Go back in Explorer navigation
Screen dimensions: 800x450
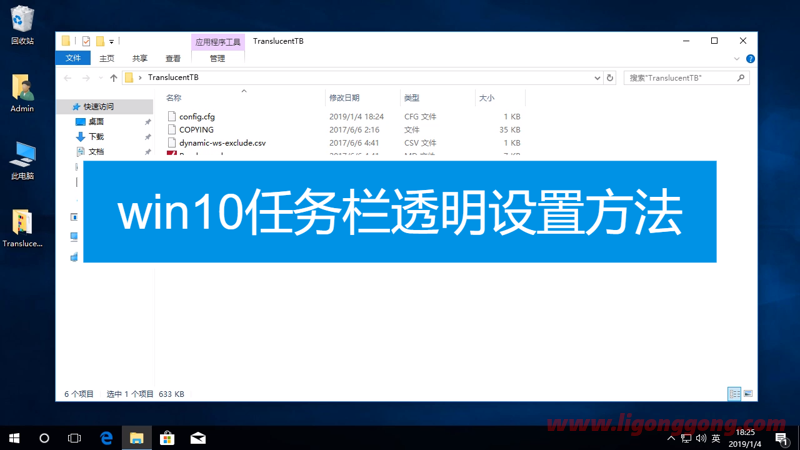68,78
